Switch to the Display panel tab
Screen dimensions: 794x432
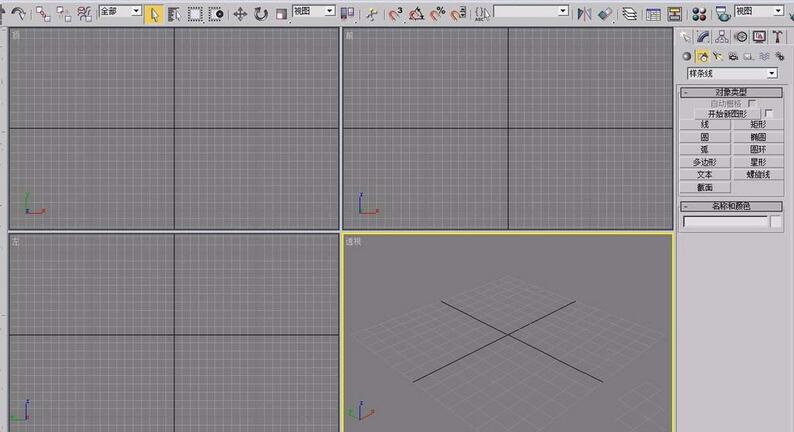tap(759, 36)
